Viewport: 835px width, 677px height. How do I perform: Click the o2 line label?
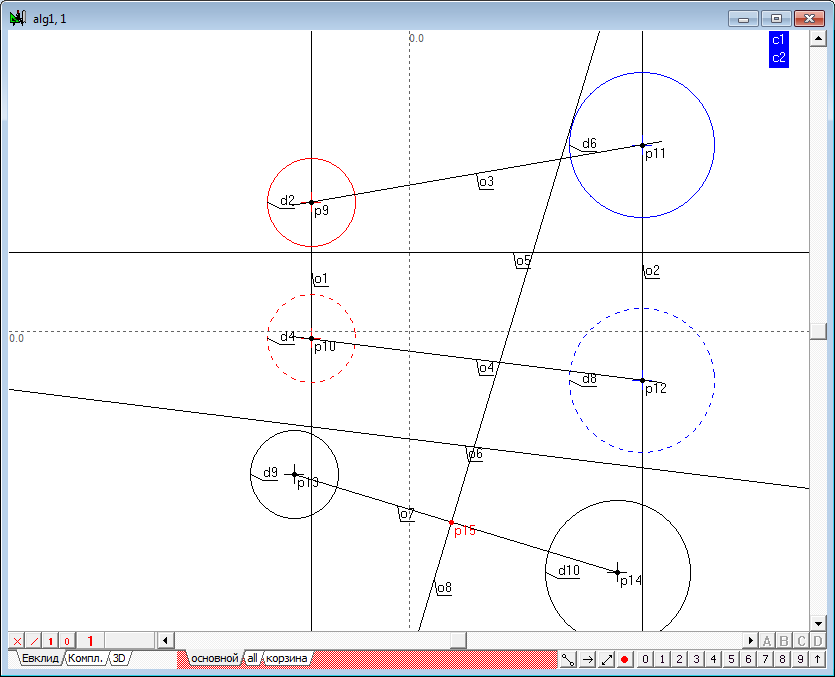coord(652,271)
